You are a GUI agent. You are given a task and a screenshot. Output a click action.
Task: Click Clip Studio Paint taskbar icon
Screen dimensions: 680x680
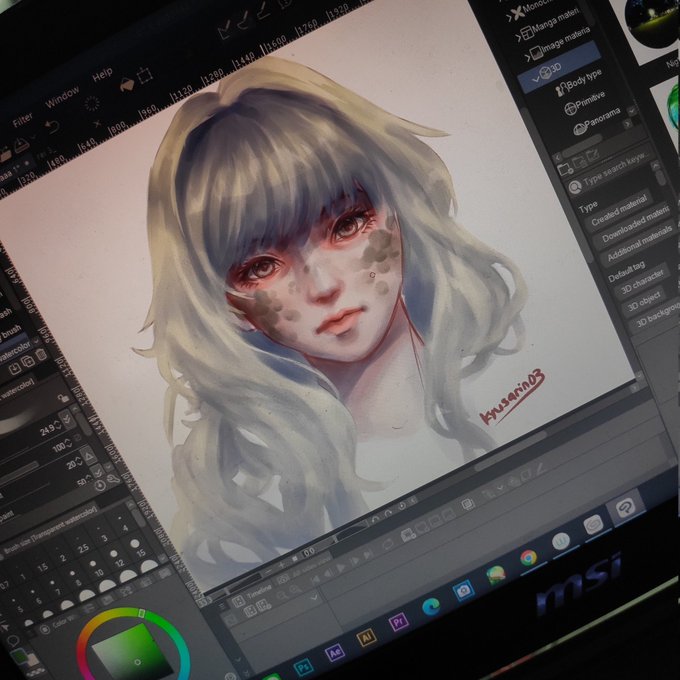click(625, 508)
